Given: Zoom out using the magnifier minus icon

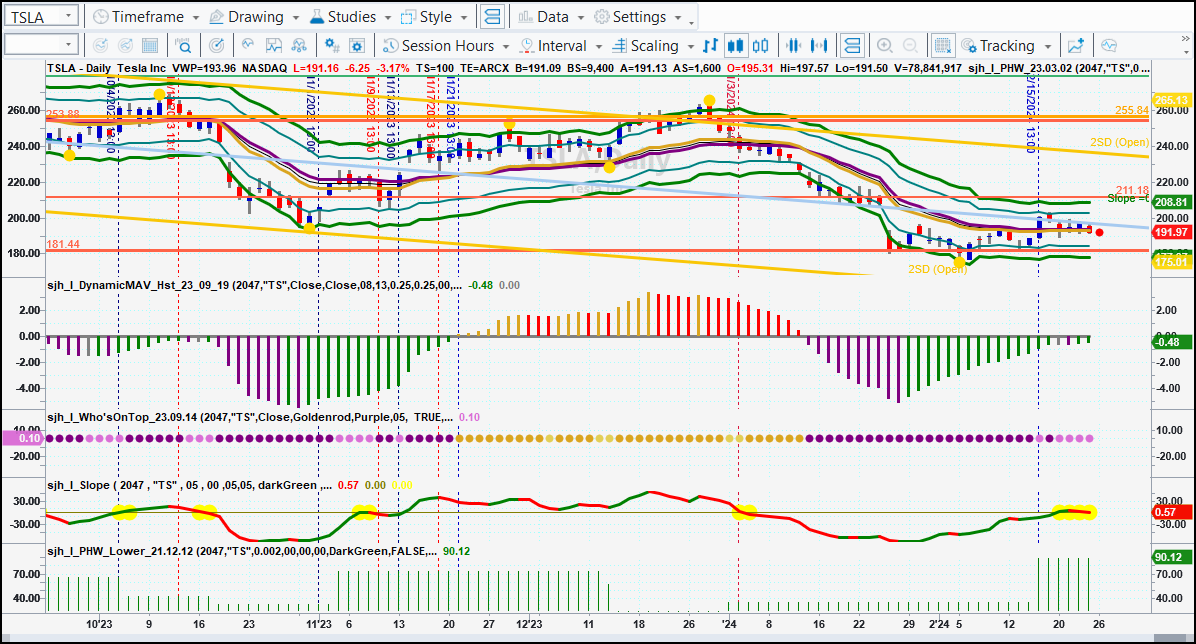Looking at the screenshot, I should (910, 46).
